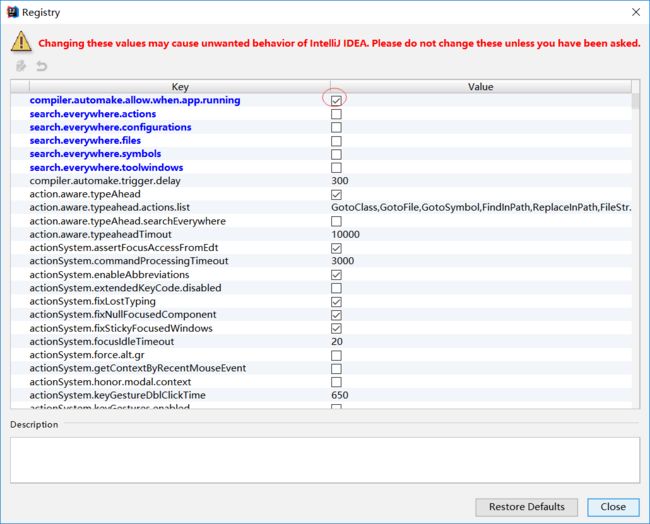Click value 10000 for typeaheadTimout
The height and width of the screenshot is (524, 650).
coord(345,234)
